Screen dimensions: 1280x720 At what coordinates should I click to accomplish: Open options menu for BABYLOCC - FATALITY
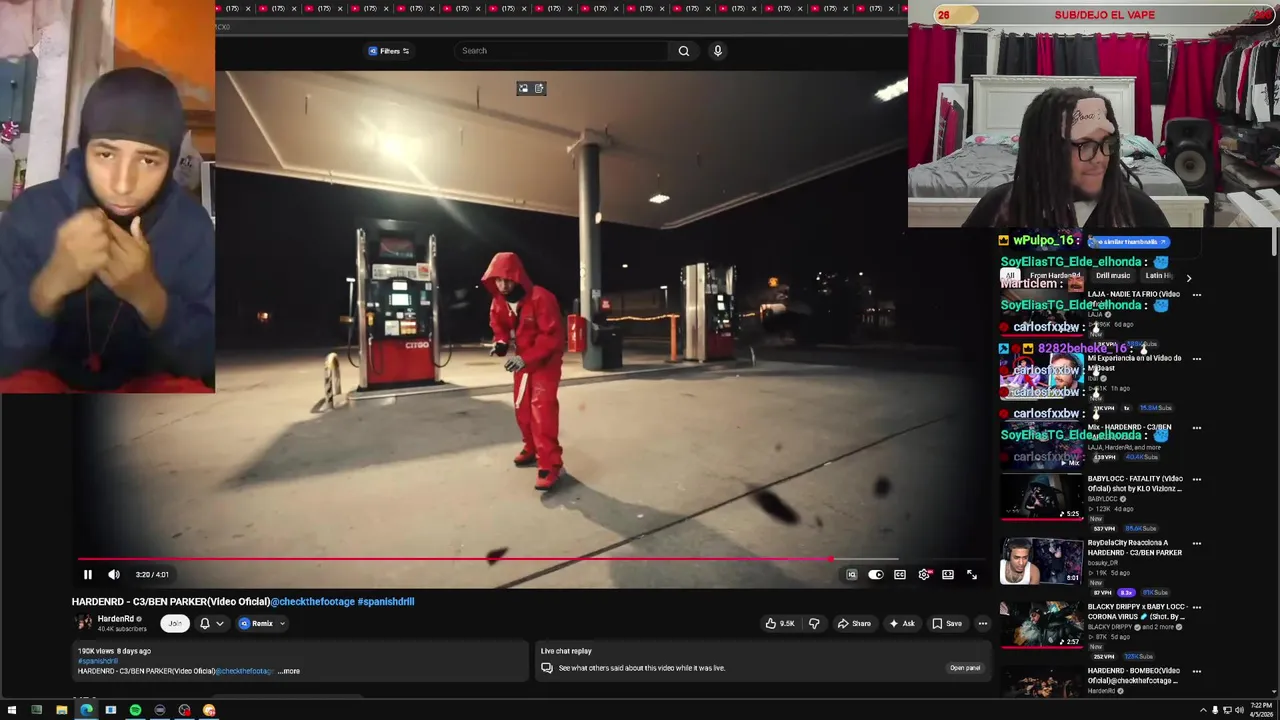coord(1197,480)
